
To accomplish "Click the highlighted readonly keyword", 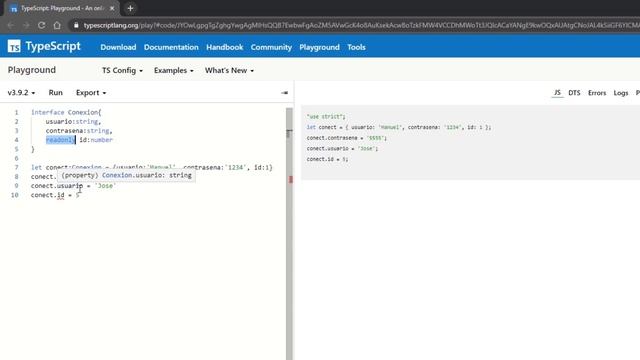I will 60,140.
